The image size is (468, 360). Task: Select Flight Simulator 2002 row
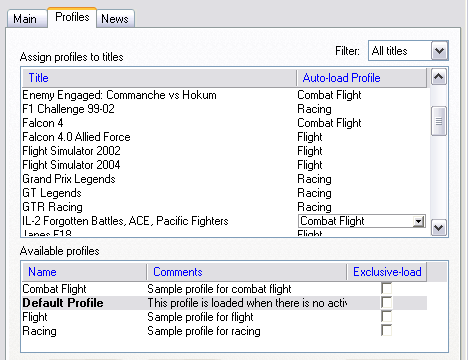pos(71,151)
